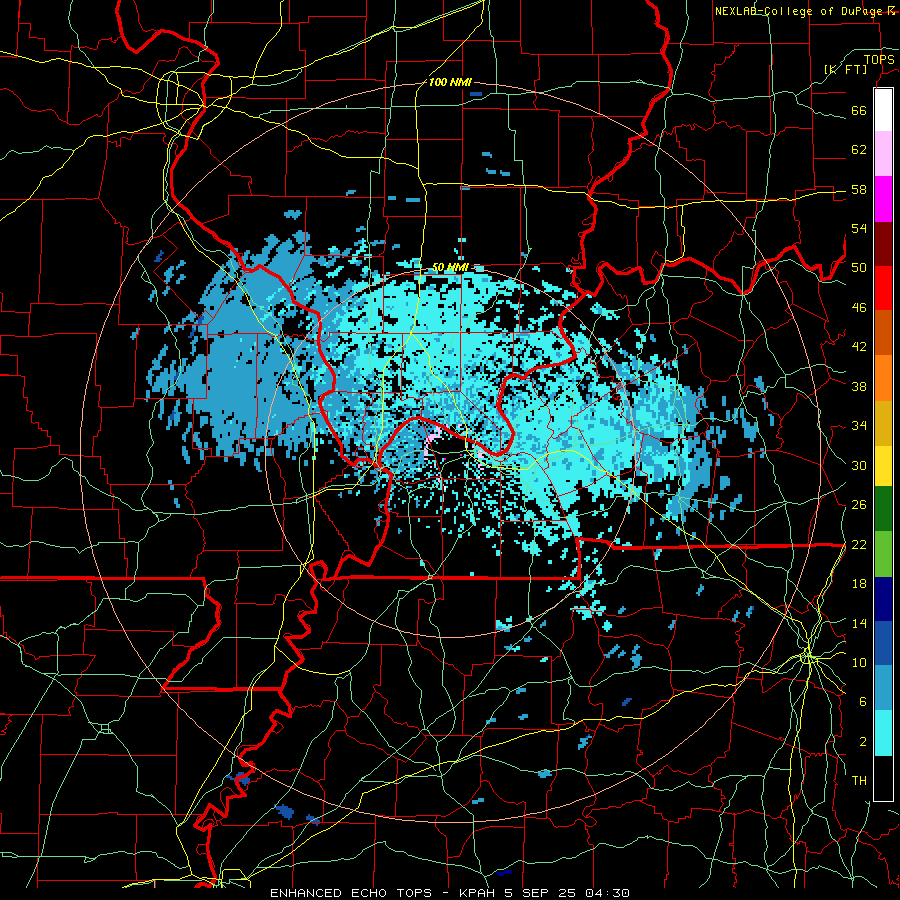Click the gold legend swatch

pos(883,423)
